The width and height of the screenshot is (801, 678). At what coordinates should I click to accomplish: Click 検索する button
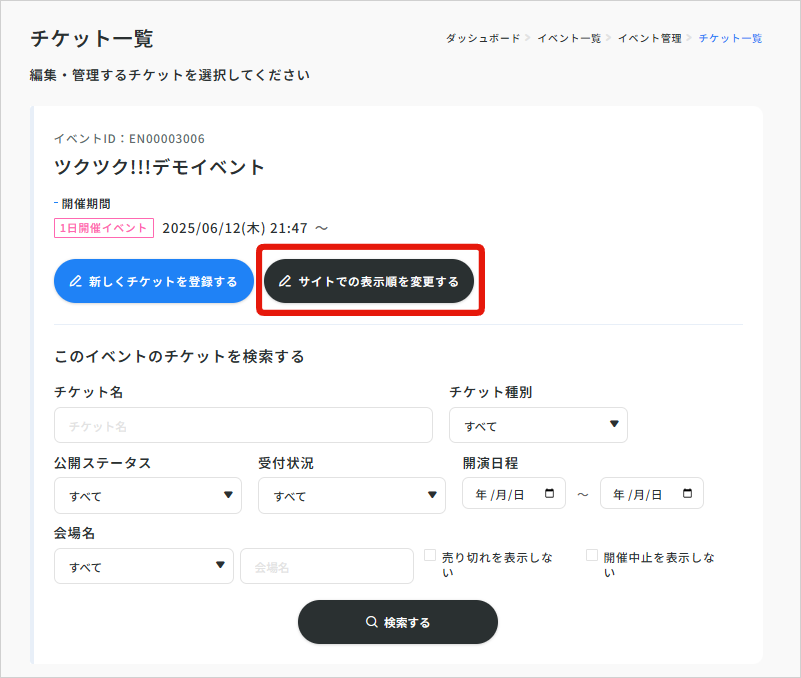[x=397, y=622]
